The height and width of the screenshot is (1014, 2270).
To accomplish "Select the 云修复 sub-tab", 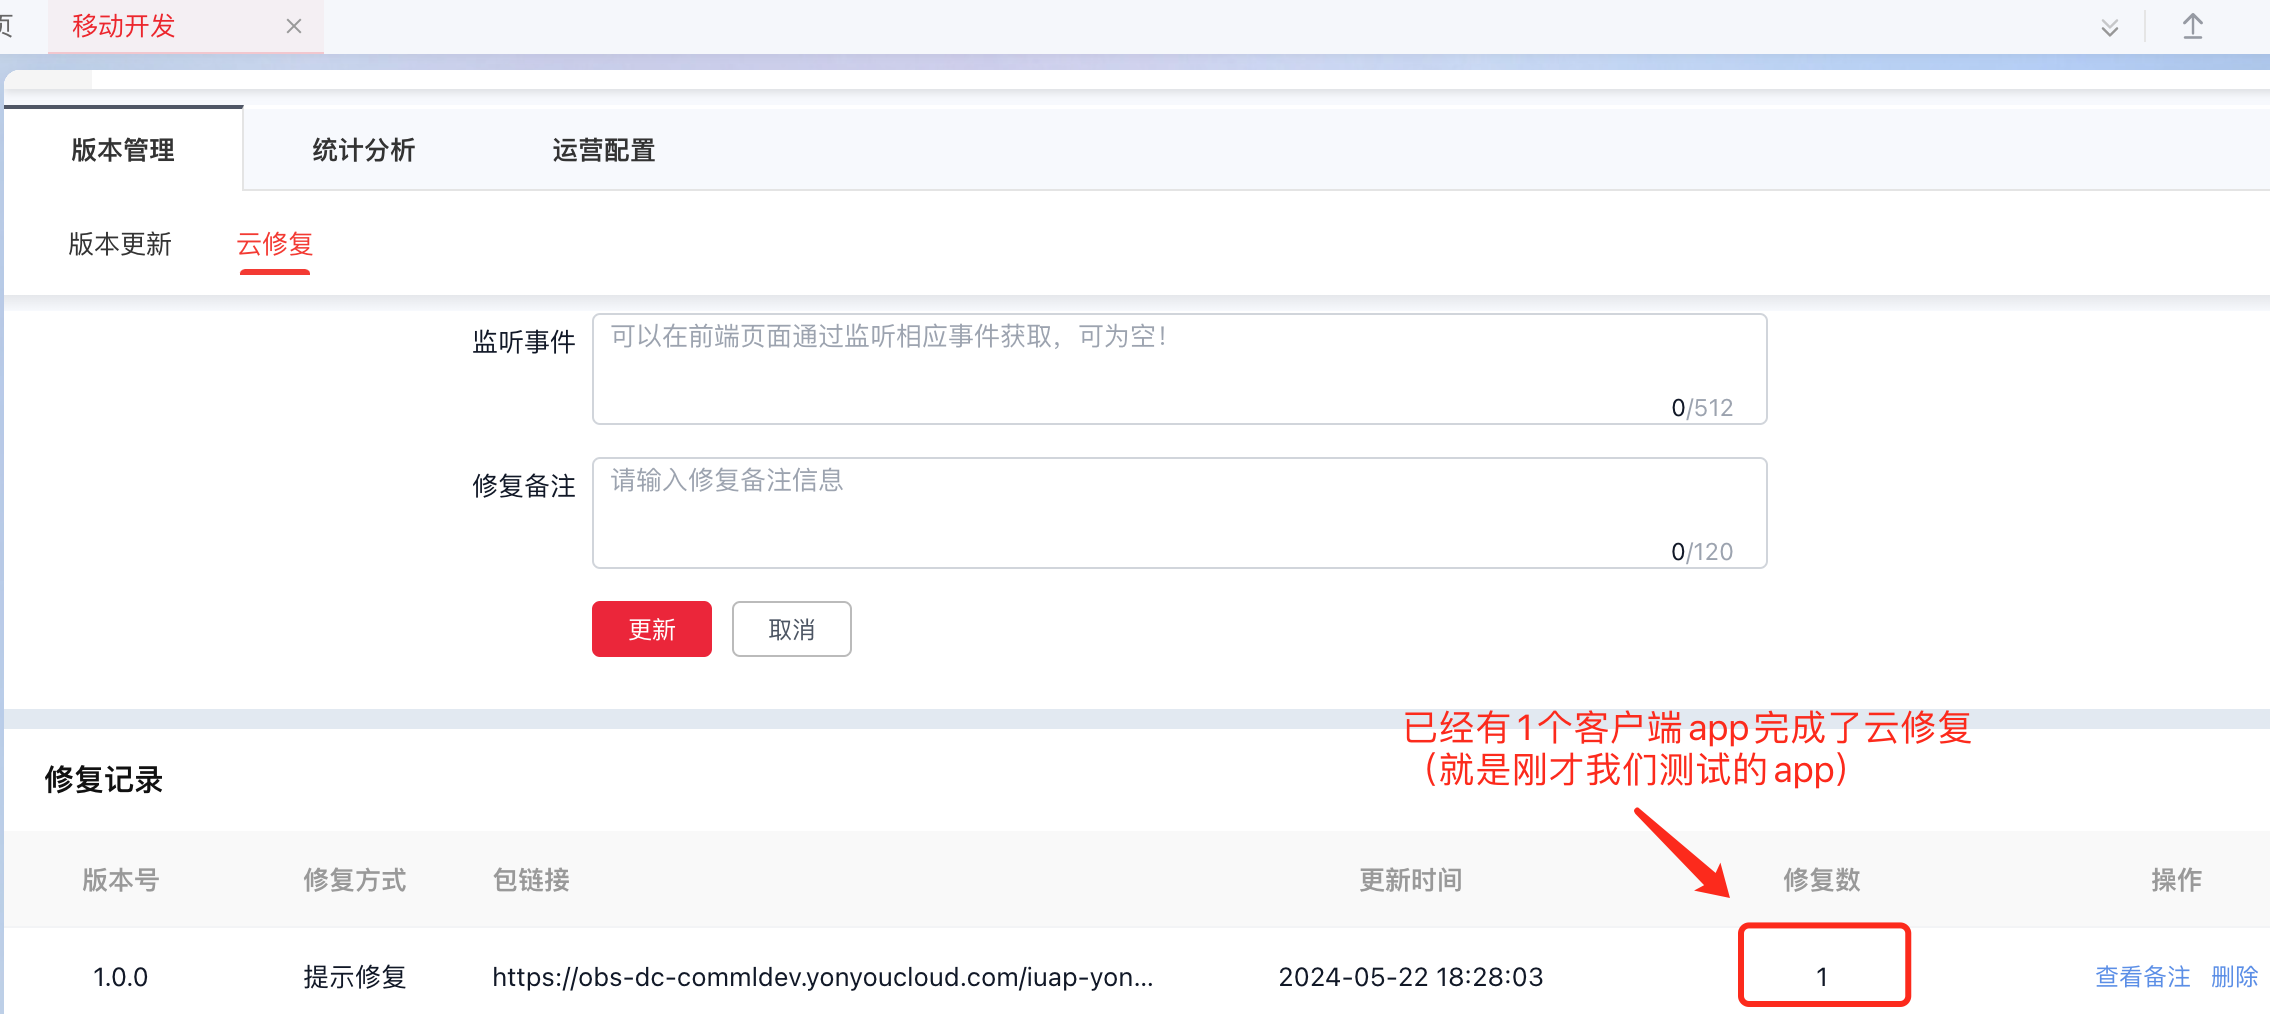I will [x=274, y=245].
